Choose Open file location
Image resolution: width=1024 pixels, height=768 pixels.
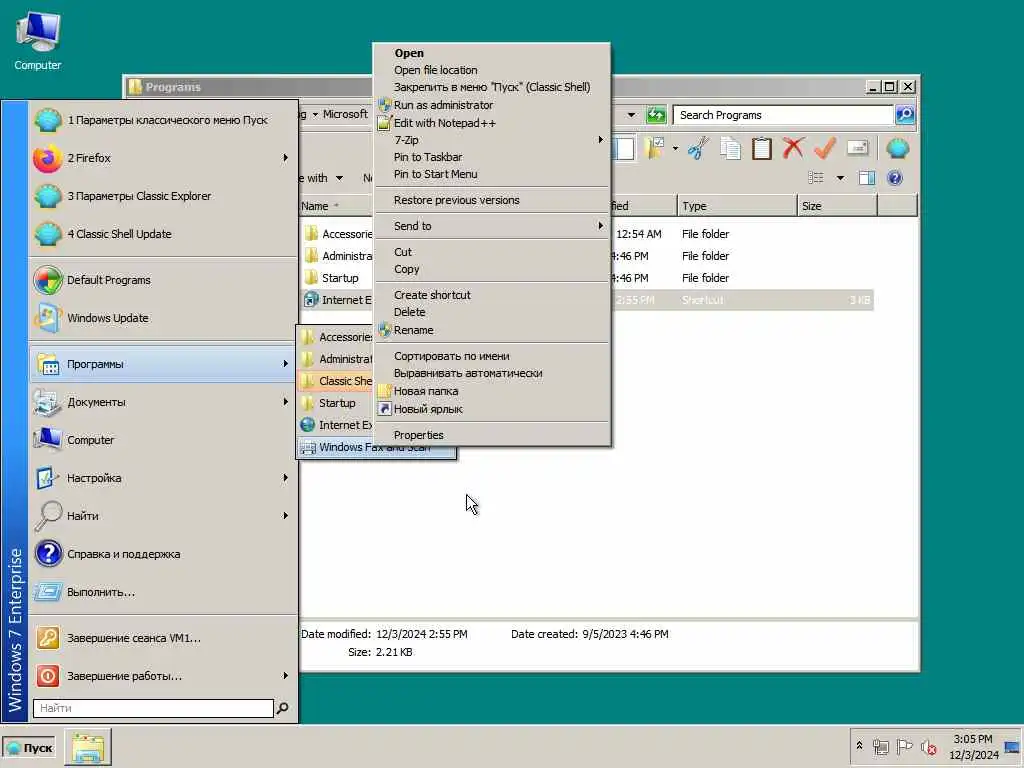(x=491, y=70)
